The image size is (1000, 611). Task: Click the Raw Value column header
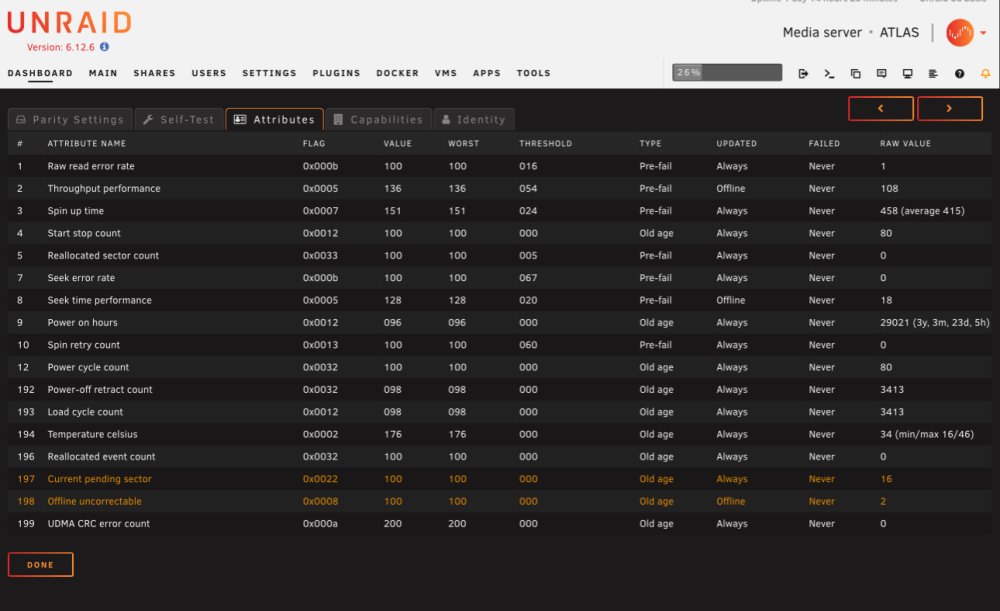(905, 144)
